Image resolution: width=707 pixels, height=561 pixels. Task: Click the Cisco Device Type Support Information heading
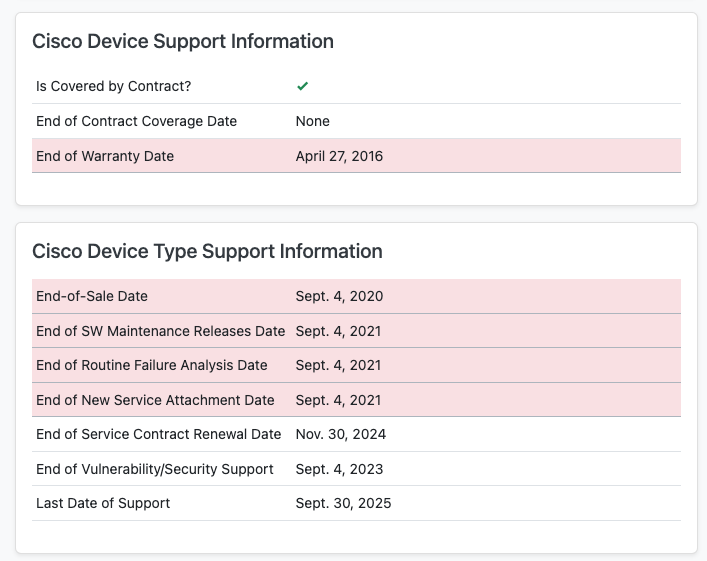(207, 251)
